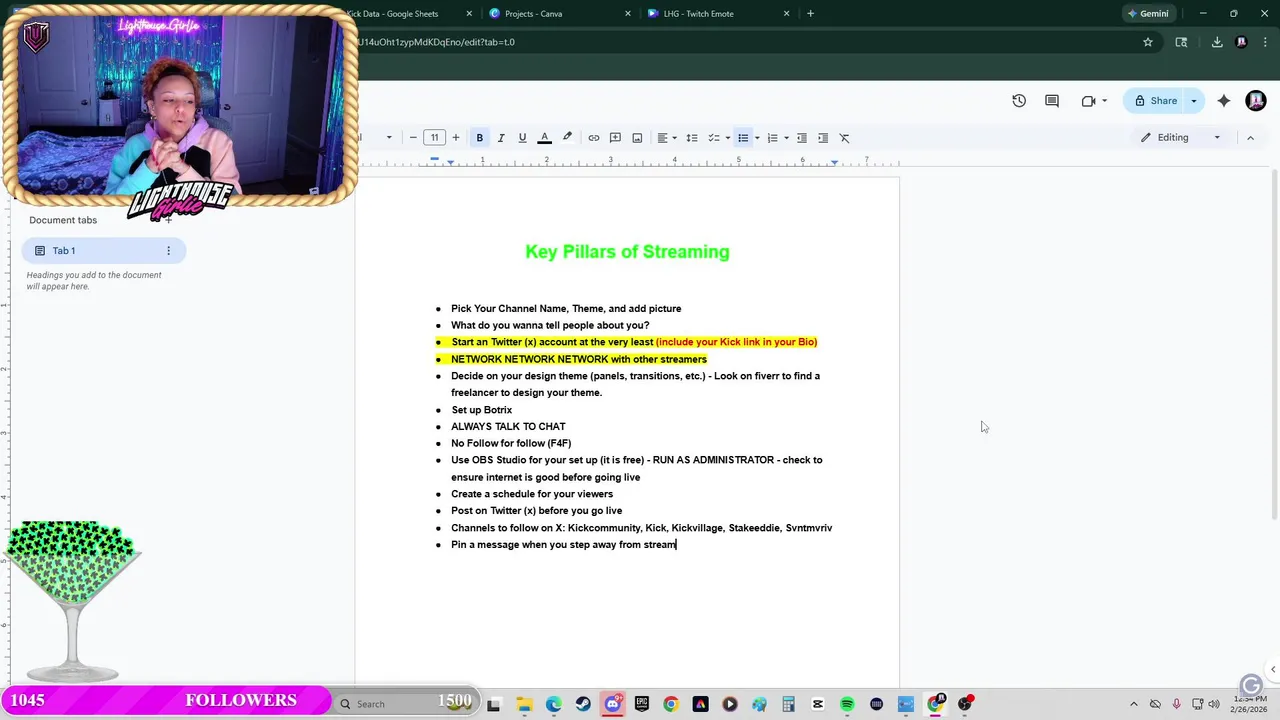Viewport: 1280px width, 720px height.
Task: Select Tab 1 in document tabs
Action: [x=104, y=251]
